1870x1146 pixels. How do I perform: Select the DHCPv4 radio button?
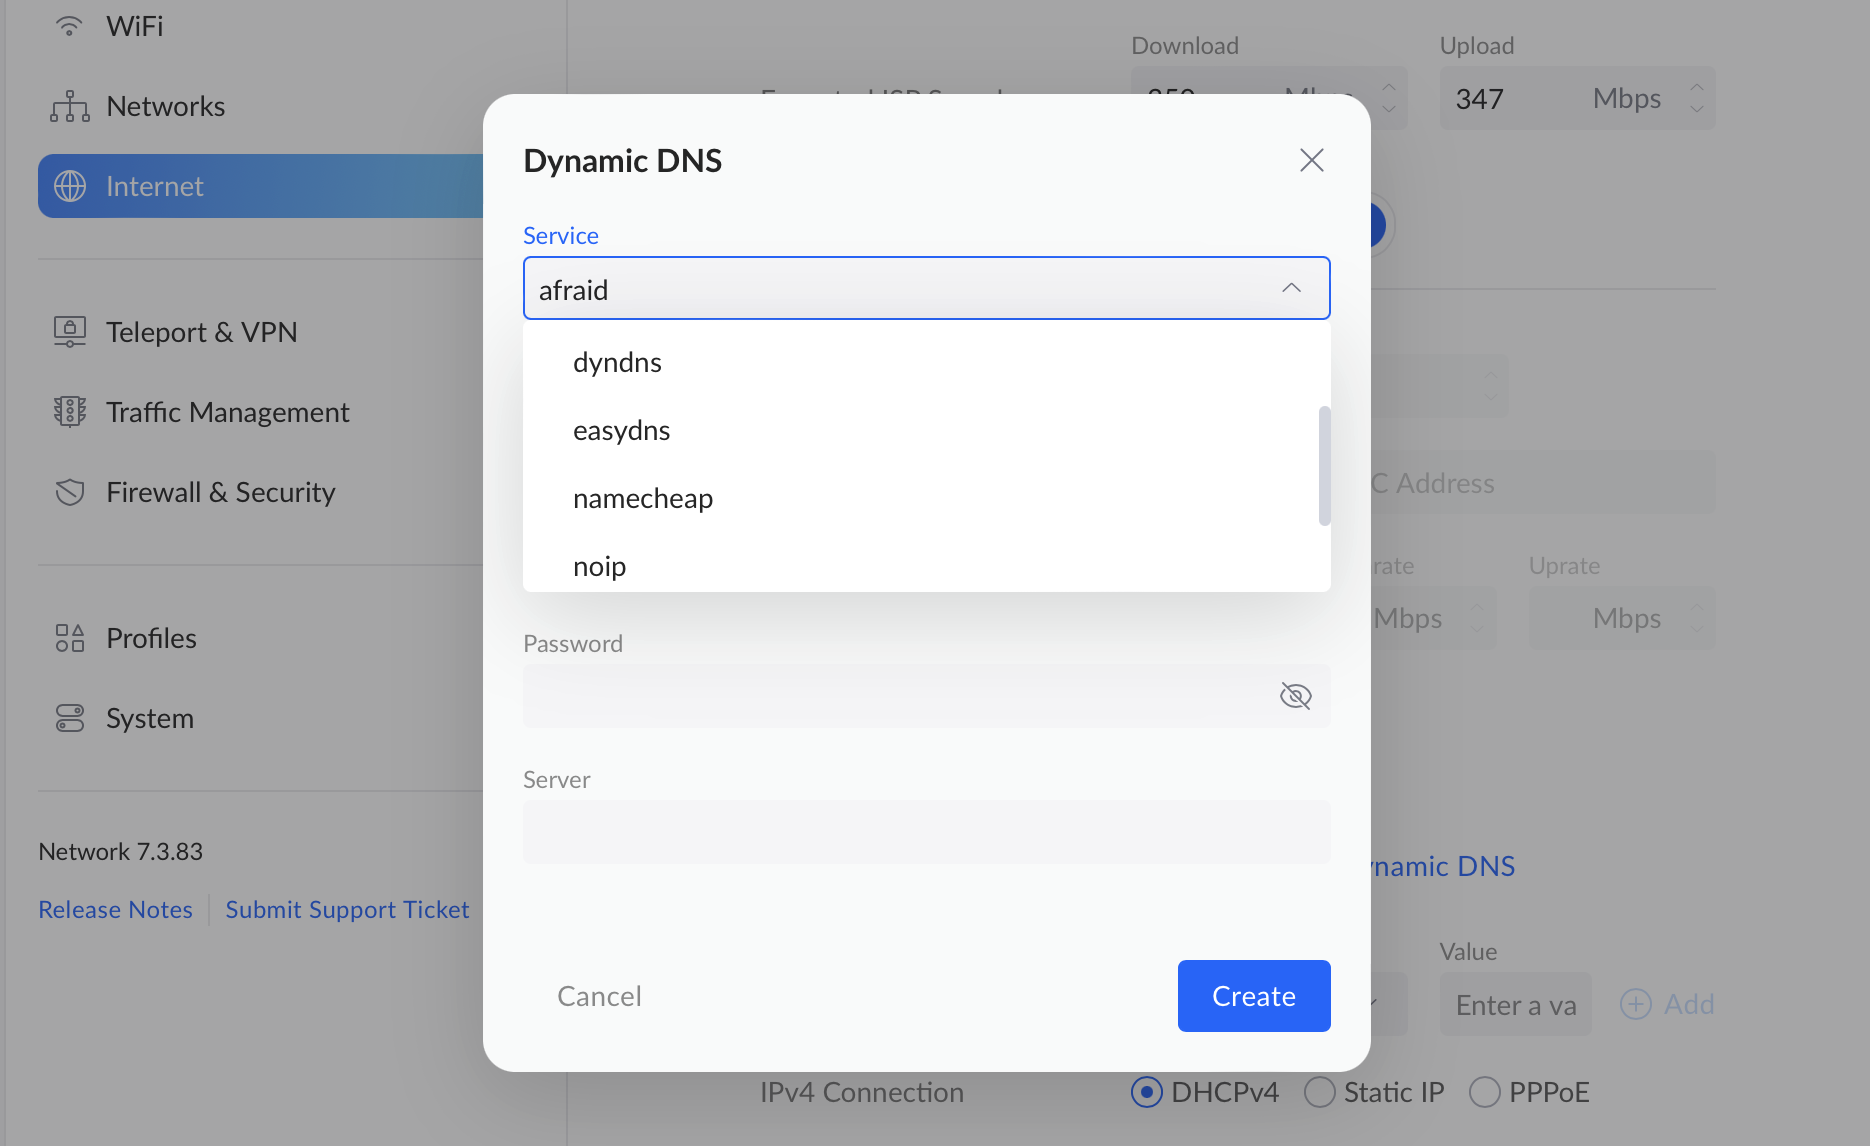point(1146,1092)
